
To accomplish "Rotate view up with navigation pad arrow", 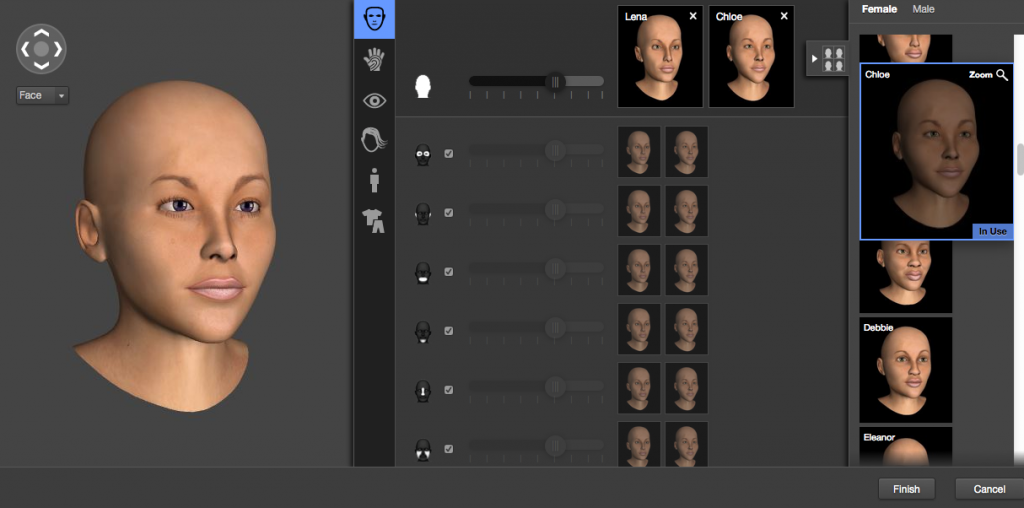I will click(x=41, y=32).
